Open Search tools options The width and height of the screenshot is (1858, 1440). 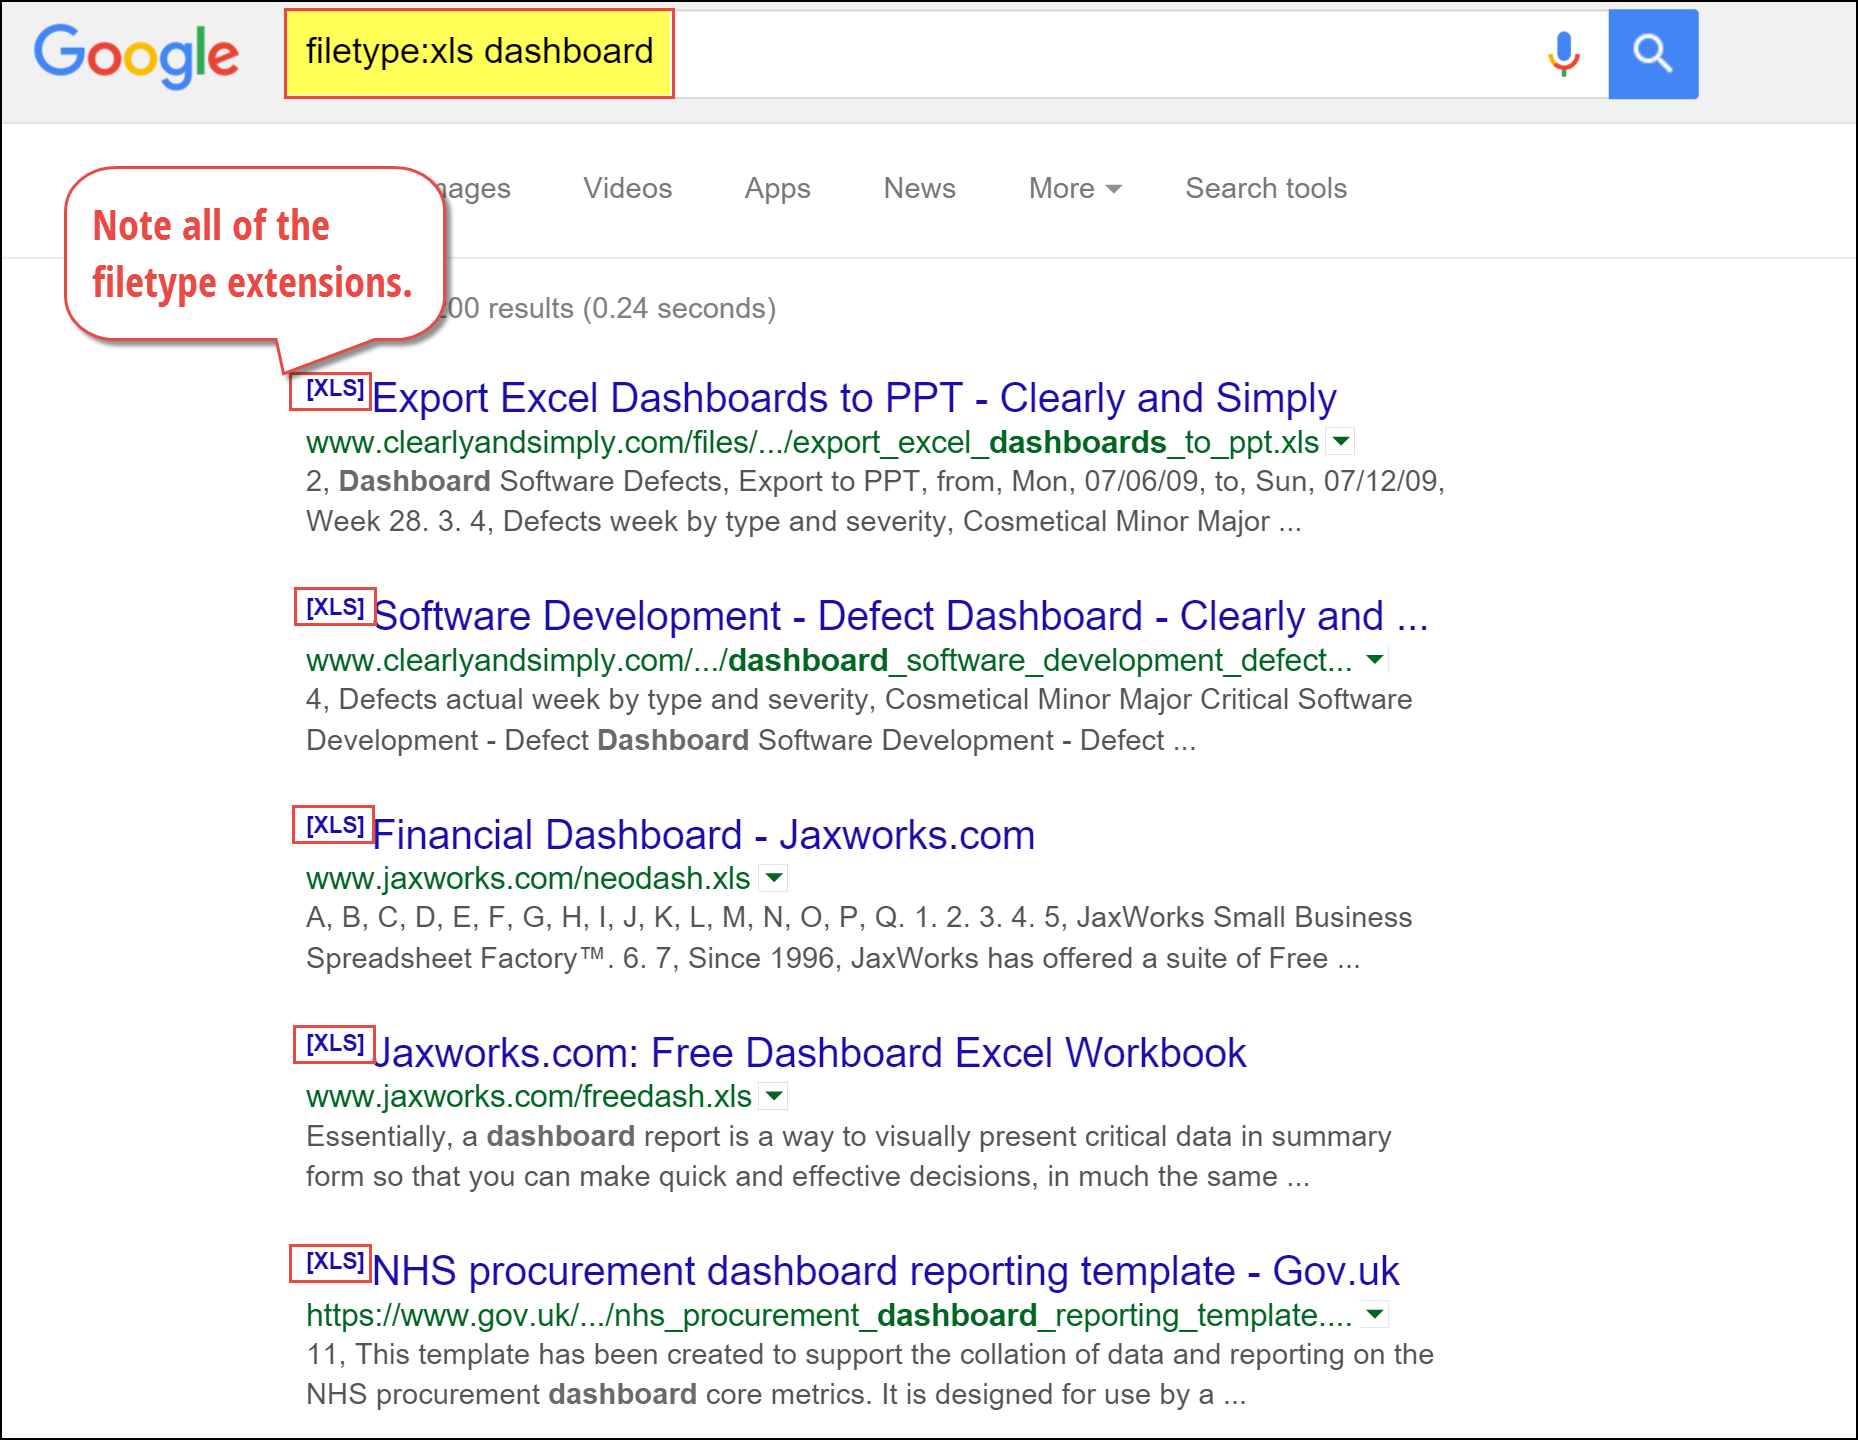pyautogui.click(x=1266, y=188)
